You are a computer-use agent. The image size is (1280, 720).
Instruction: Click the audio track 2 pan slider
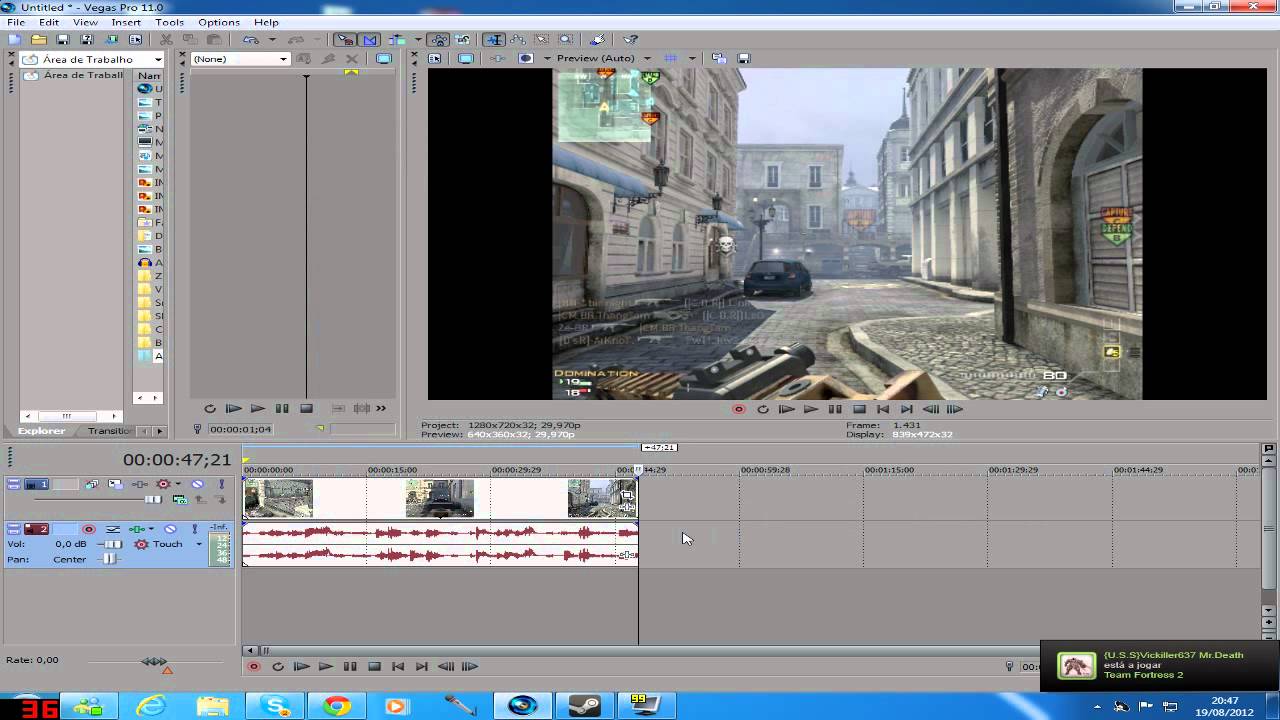(x=110, y=559)
